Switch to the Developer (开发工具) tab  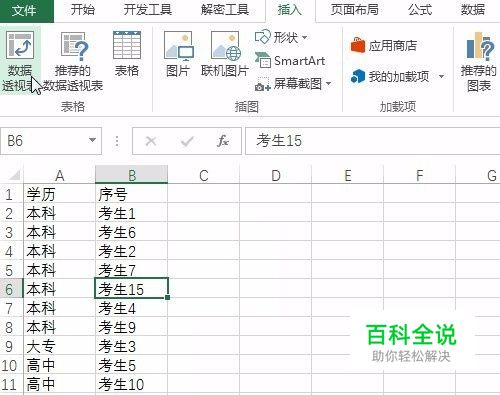pyautogui.click(x=148, y=10)
